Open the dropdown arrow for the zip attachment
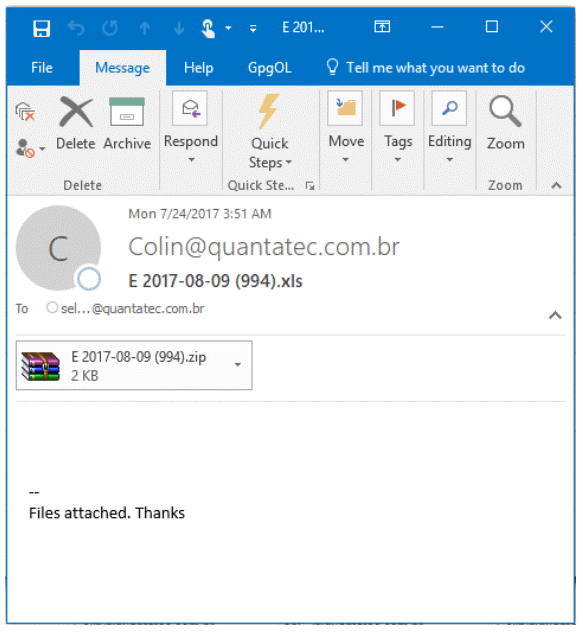Viewport: 583px width, 633px height. point(238,365)
